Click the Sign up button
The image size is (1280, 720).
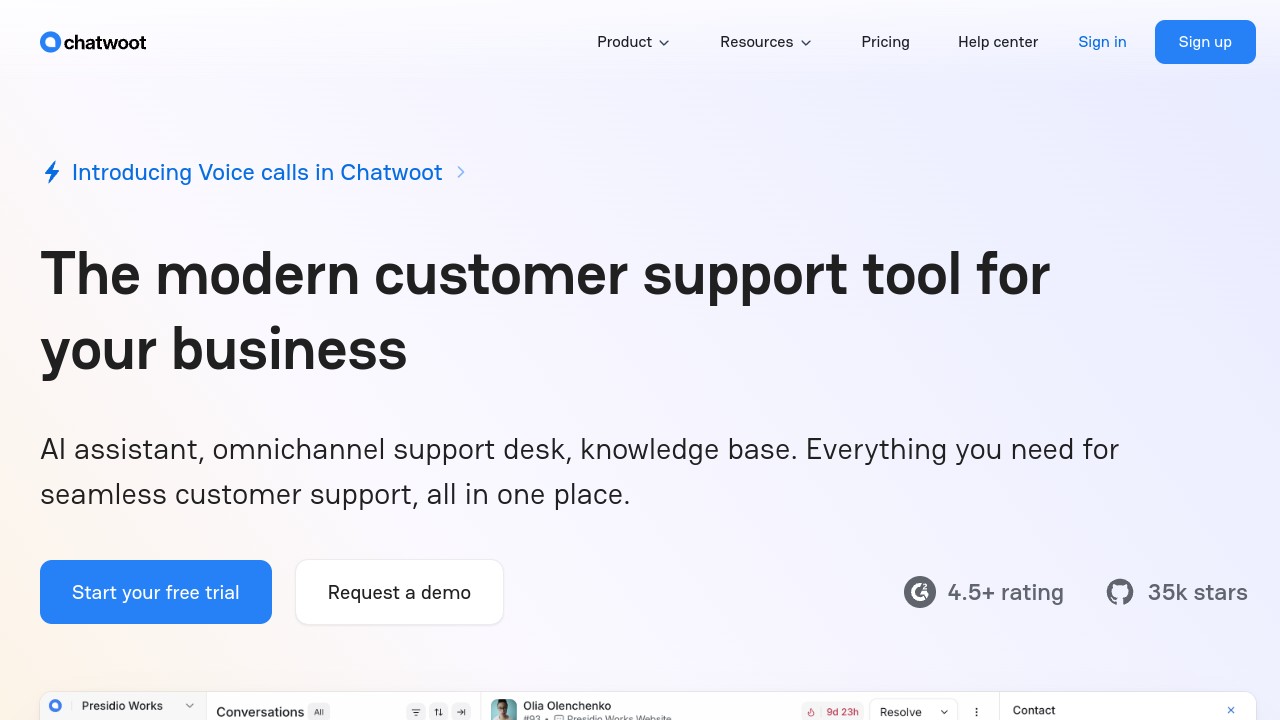pos(1205,42)
